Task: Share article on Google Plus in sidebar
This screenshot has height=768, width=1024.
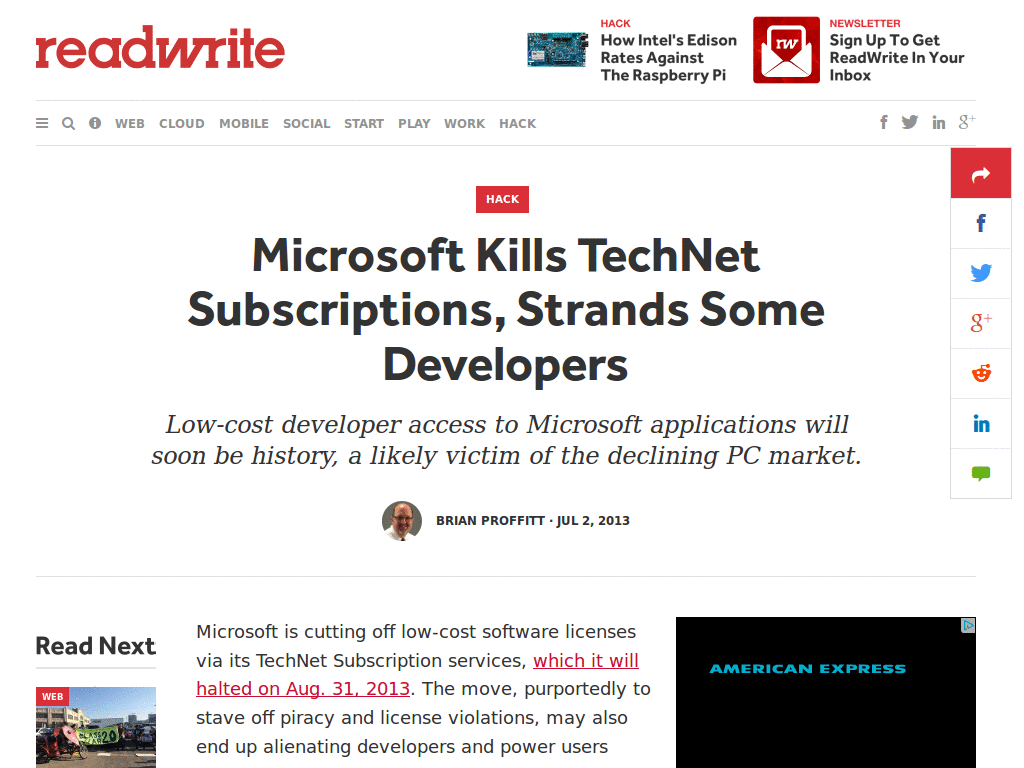Action: [x=981, y=323]
